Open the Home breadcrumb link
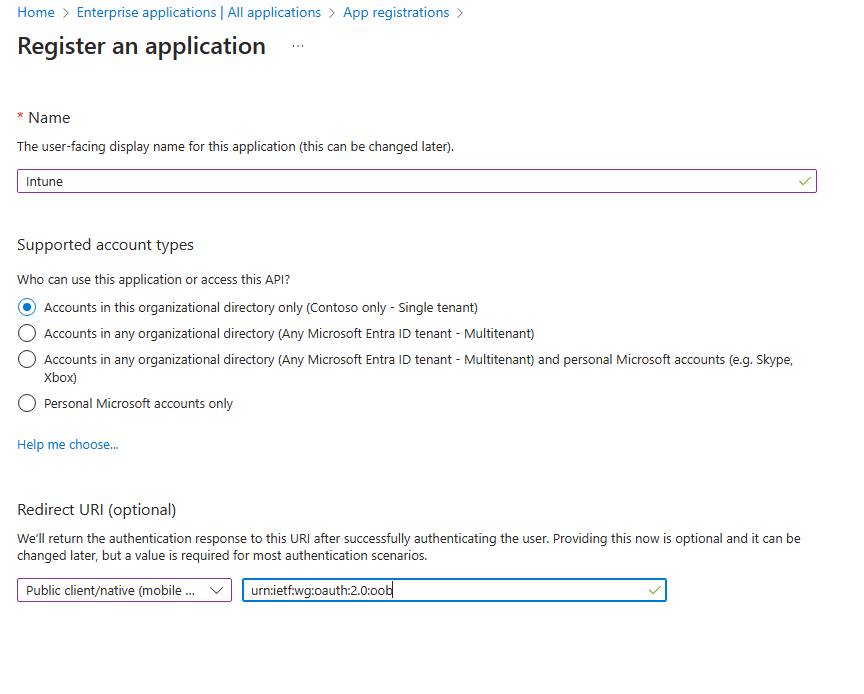Image resolution: width=864 pixels, height=694 pixels. tap(36, 12)
